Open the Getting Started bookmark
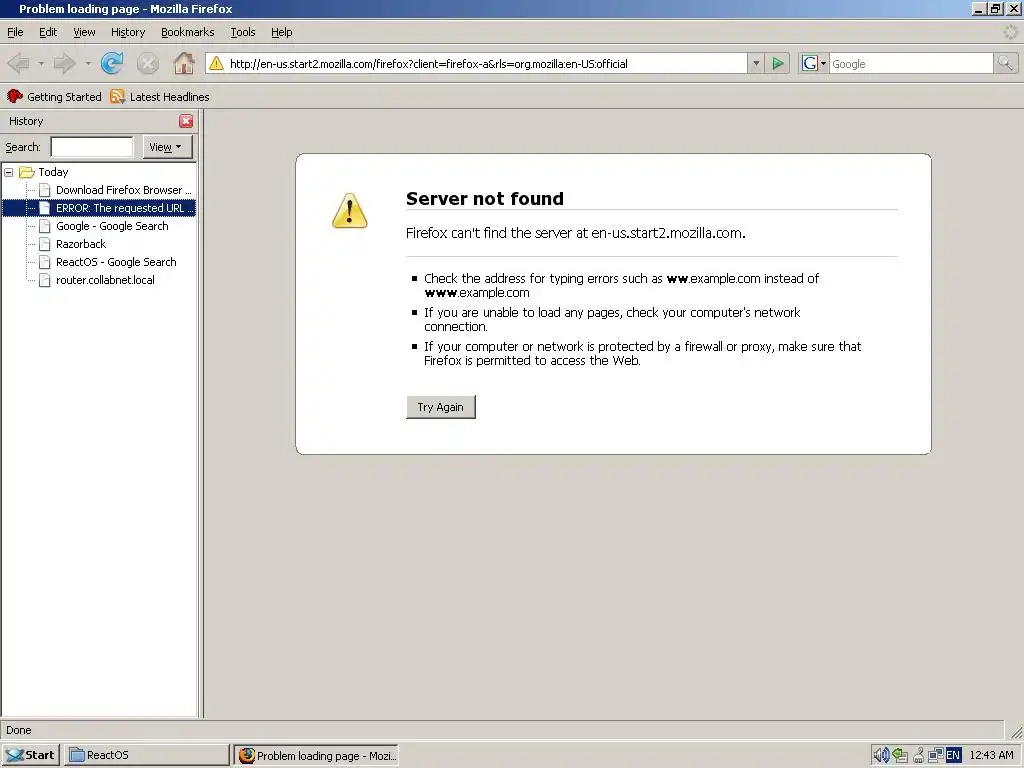The width and height of the screenshot is (1024, 768). pos(54,97)
